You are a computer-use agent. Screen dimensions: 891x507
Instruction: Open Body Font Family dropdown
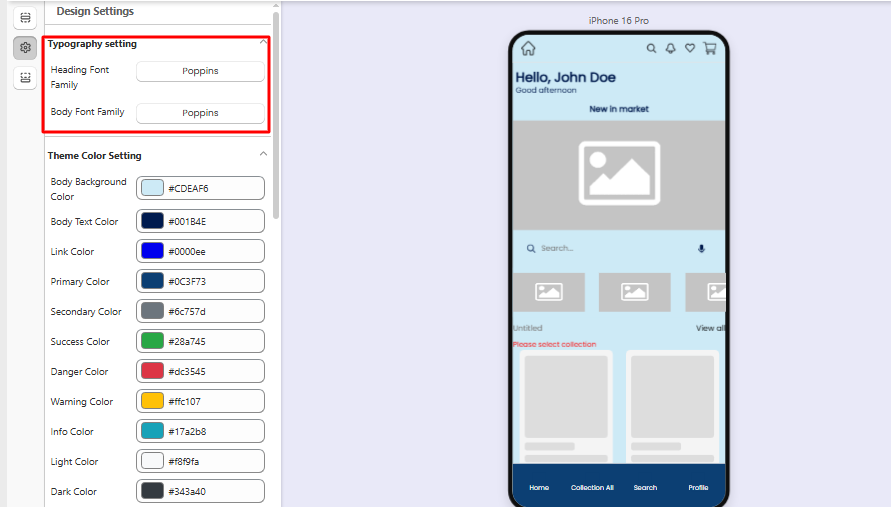click(200, 113)
